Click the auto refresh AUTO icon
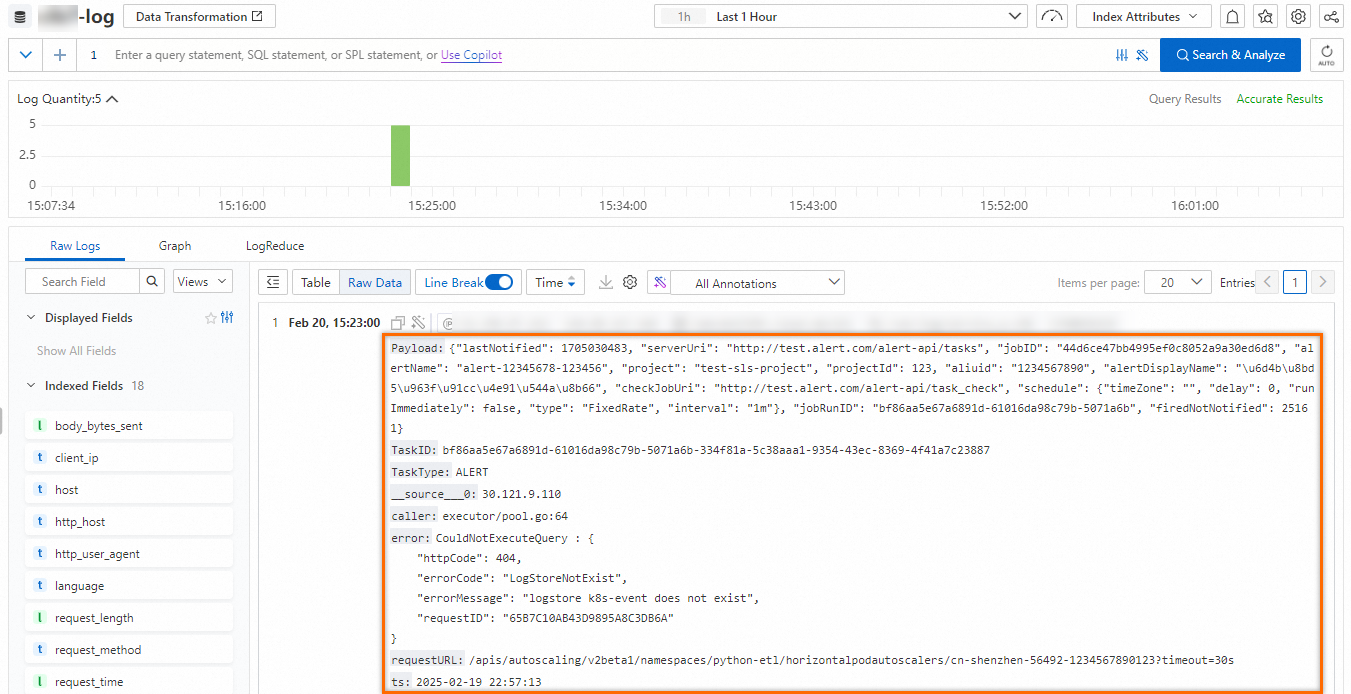This screenshot has height=694, width=1351. point(1327,55)
